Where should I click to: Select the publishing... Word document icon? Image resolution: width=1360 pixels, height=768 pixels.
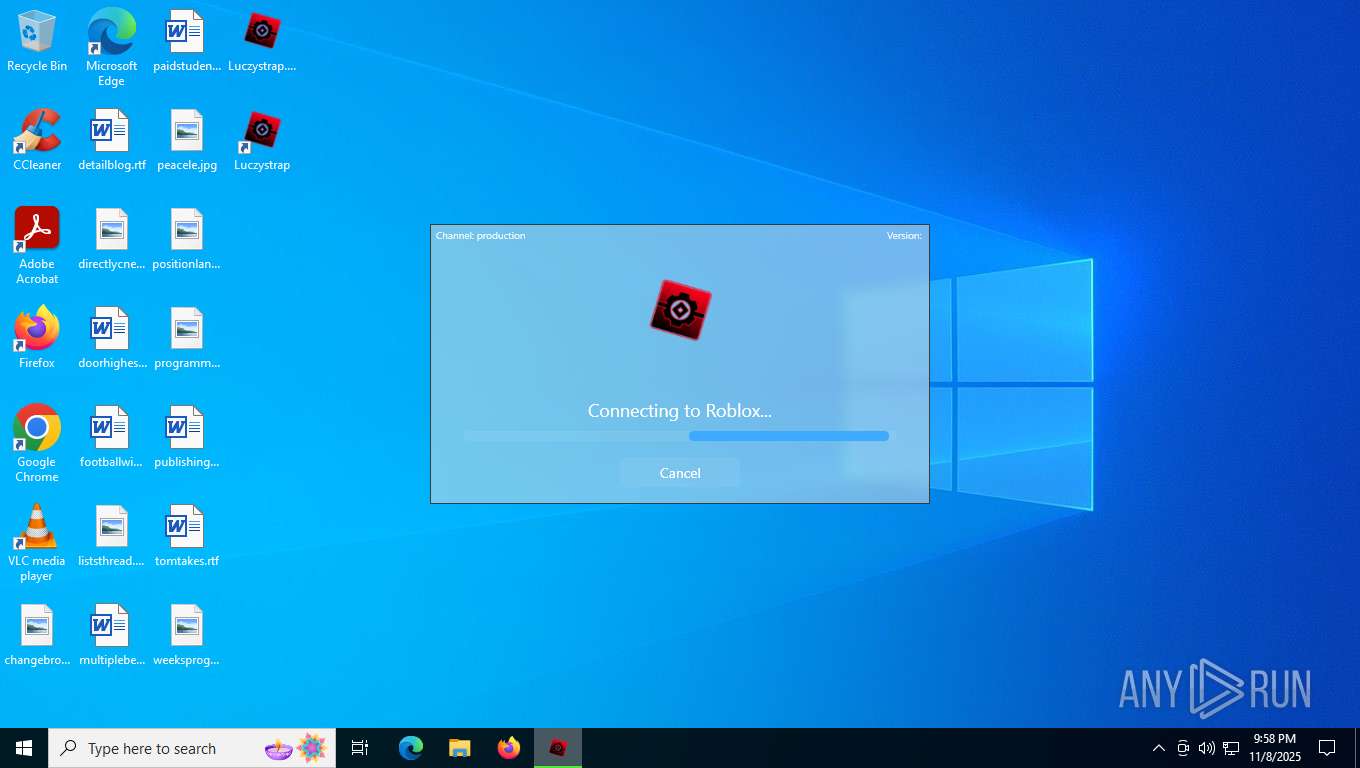(x=187, y=437)
